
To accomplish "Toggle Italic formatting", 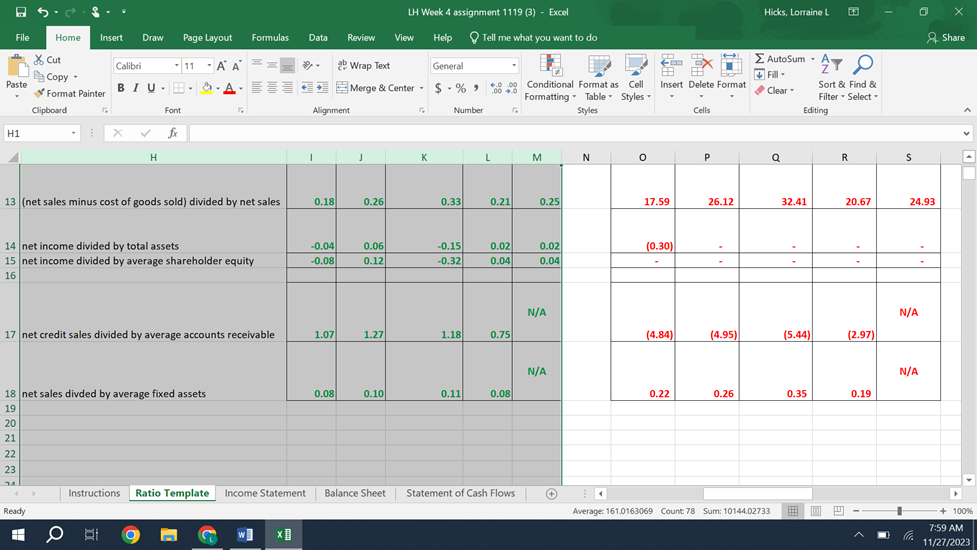I will tap(136, 88).
